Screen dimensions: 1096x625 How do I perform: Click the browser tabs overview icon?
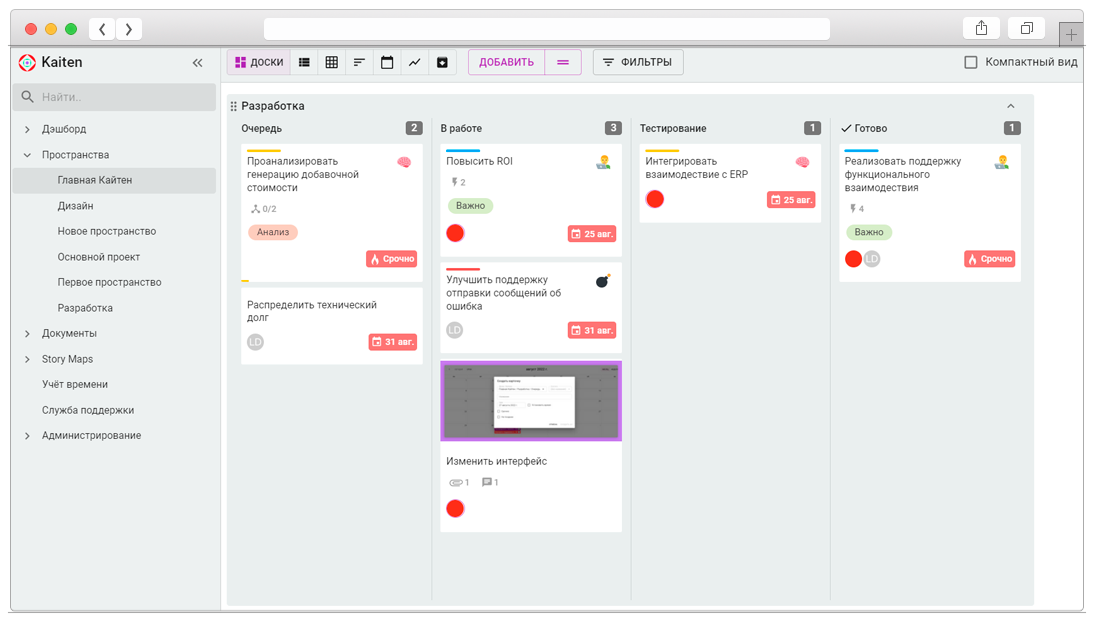tap(1026, 28)
